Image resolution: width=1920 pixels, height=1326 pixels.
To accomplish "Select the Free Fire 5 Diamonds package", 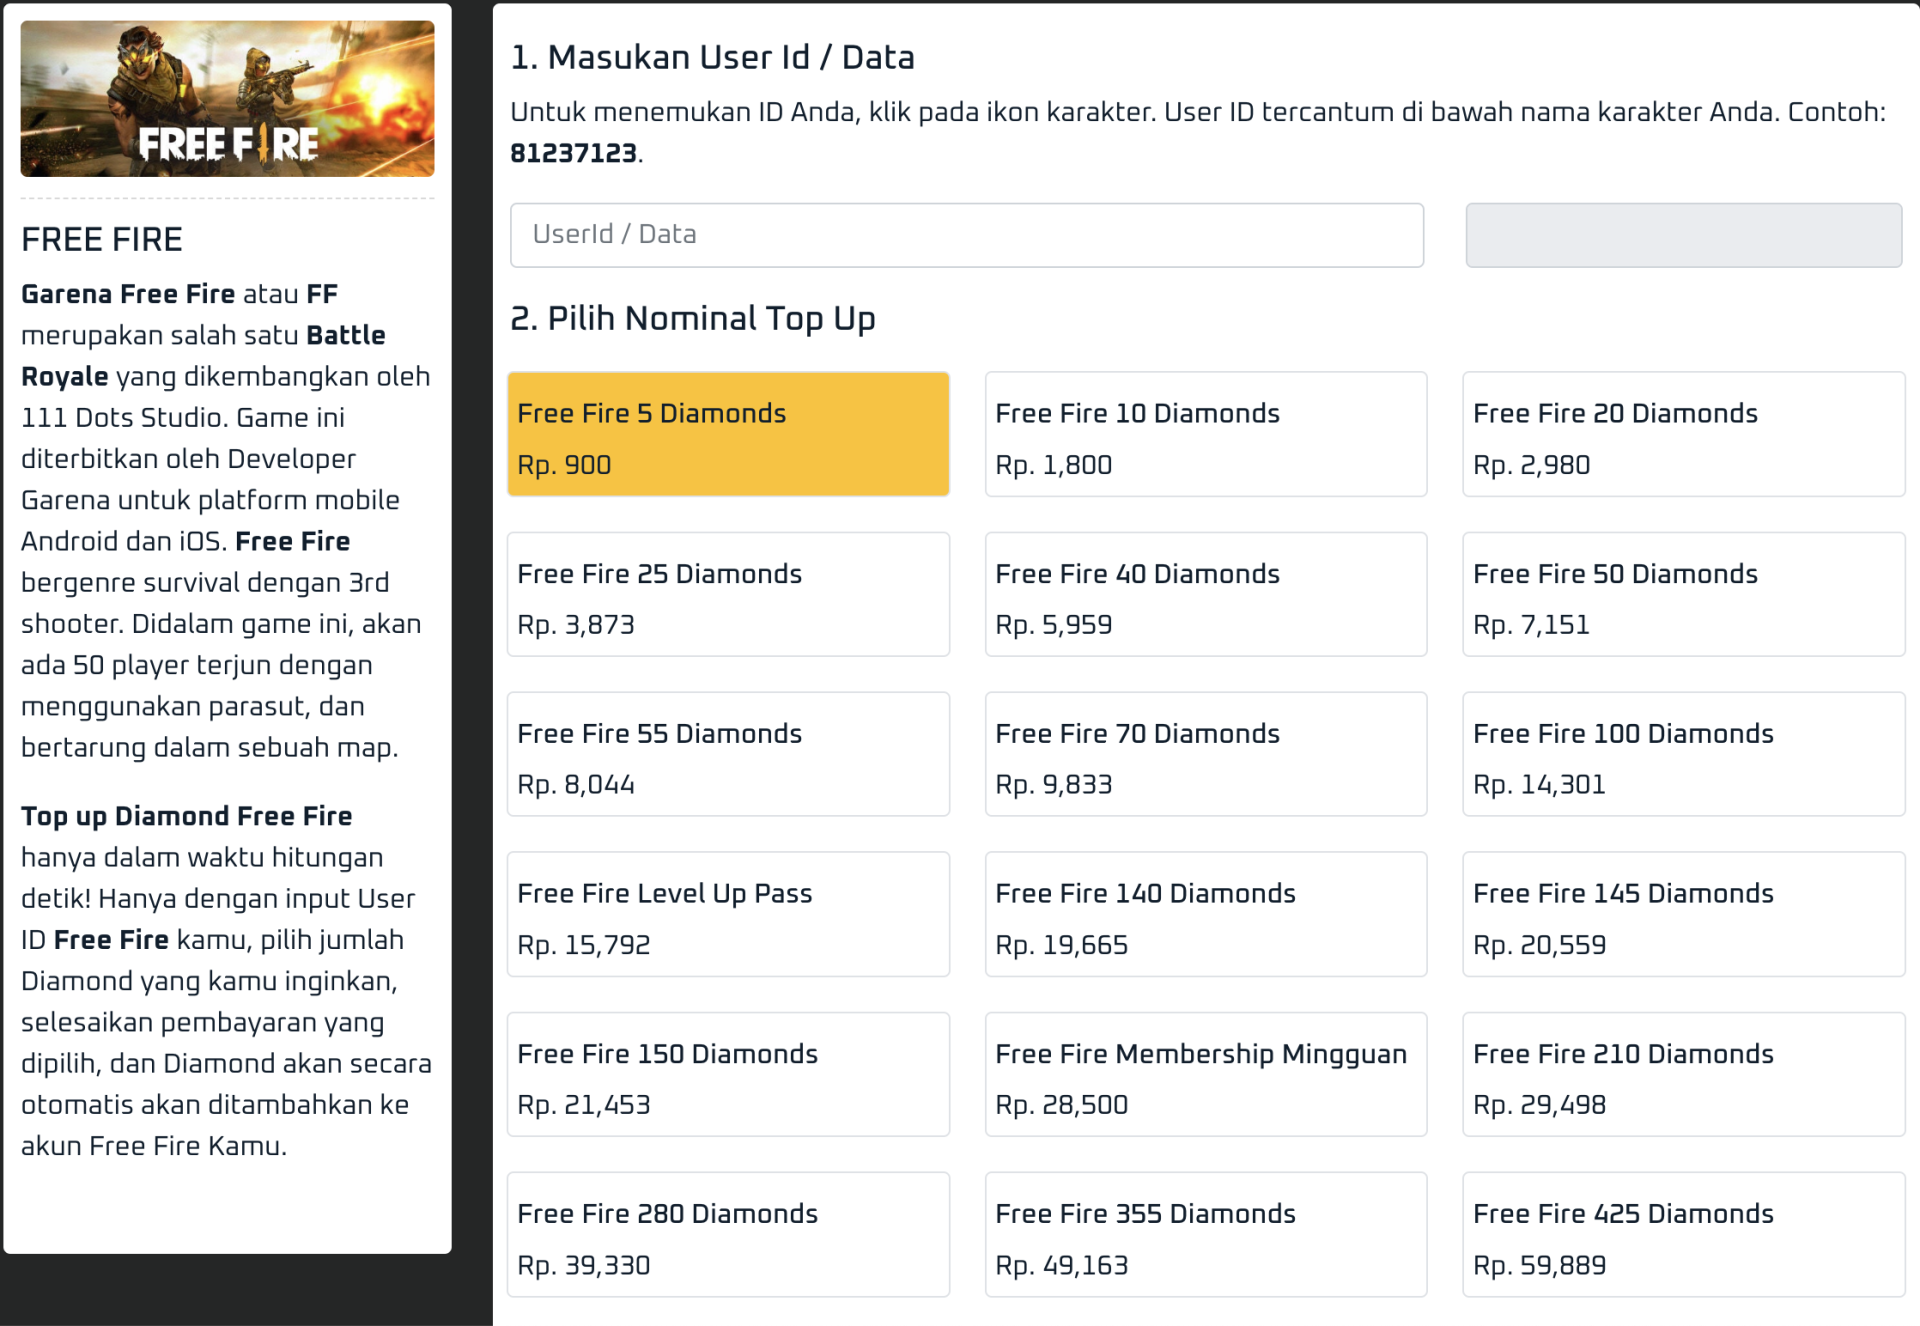I will 727,433.
